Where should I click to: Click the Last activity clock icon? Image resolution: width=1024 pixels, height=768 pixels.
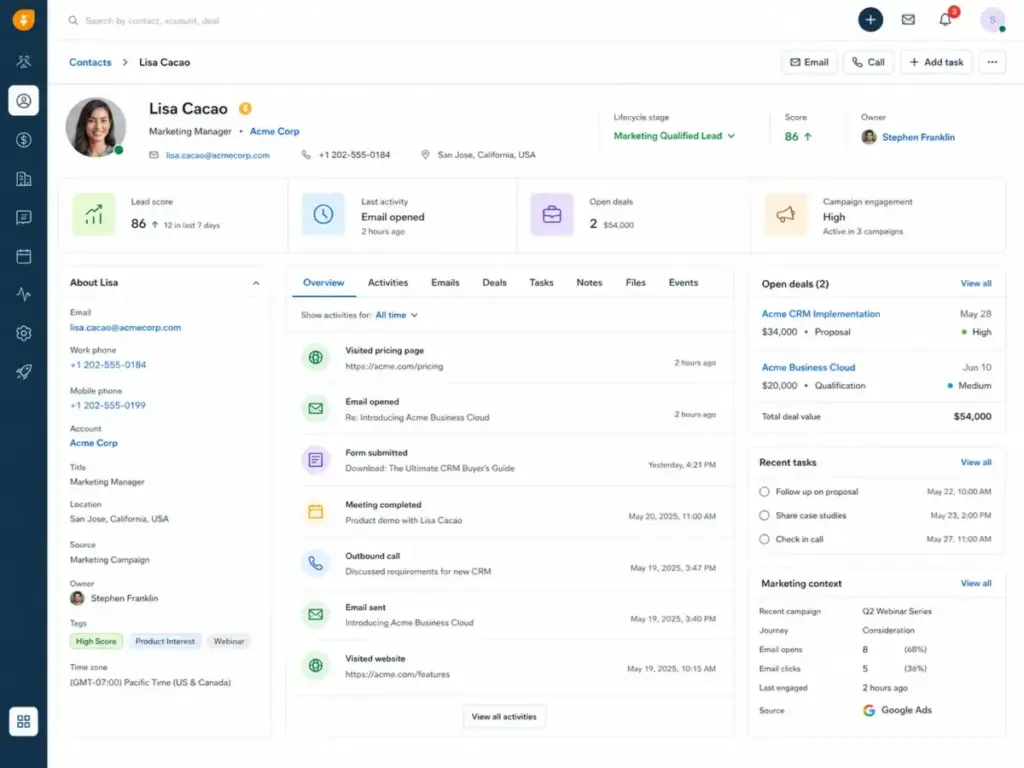coord(323,214)
